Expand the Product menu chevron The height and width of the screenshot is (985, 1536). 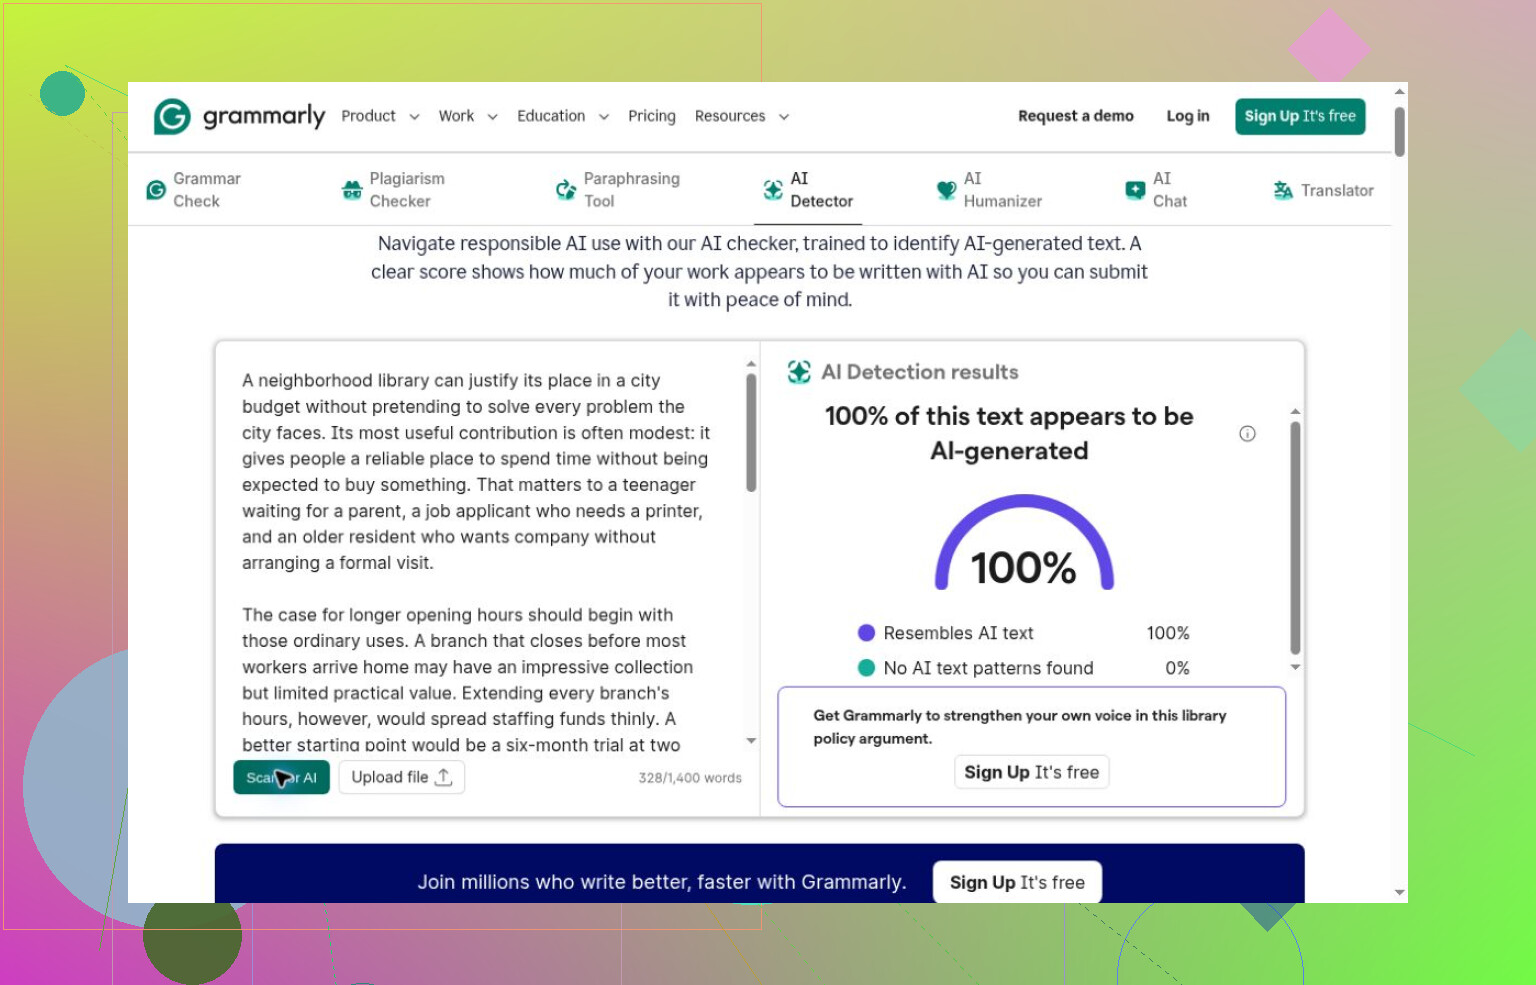(414, 117)
